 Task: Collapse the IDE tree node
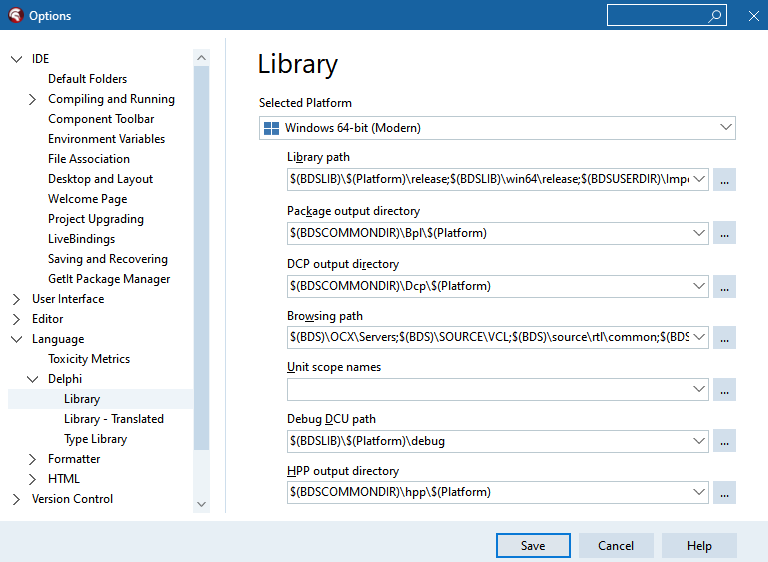coord(17,59)
